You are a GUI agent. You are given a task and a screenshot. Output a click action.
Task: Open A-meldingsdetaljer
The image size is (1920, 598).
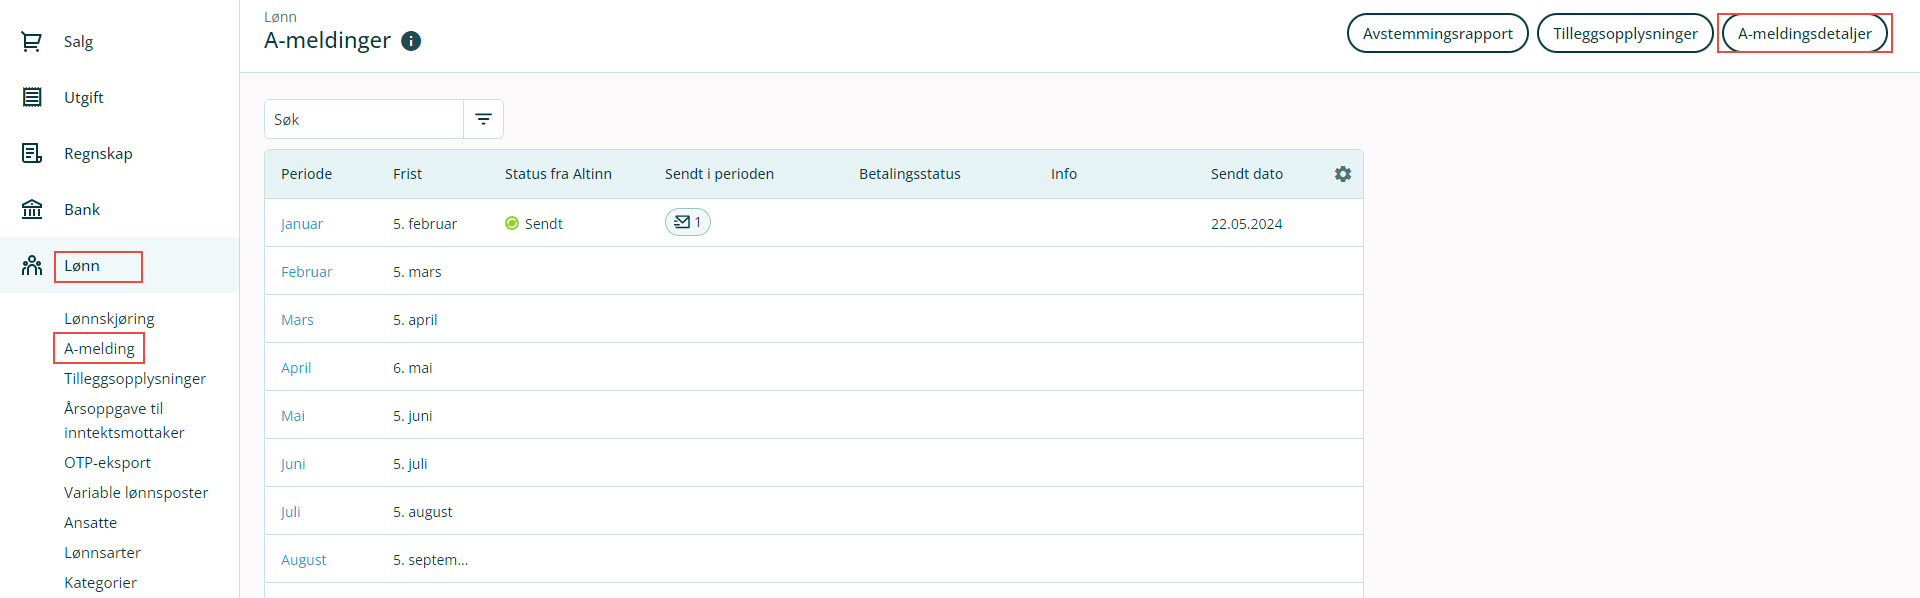tap(1804, 33)
